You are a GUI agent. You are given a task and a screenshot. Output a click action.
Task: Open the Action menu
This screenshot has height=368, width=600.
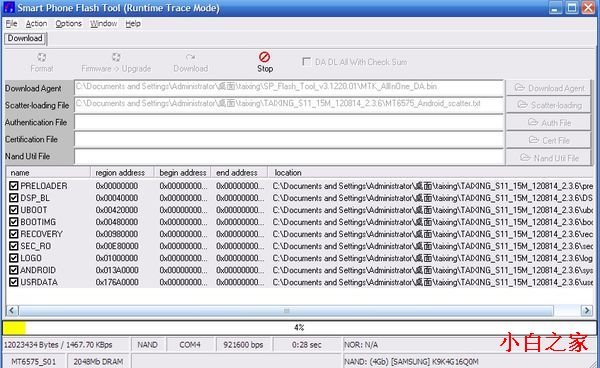coord(36,24)
